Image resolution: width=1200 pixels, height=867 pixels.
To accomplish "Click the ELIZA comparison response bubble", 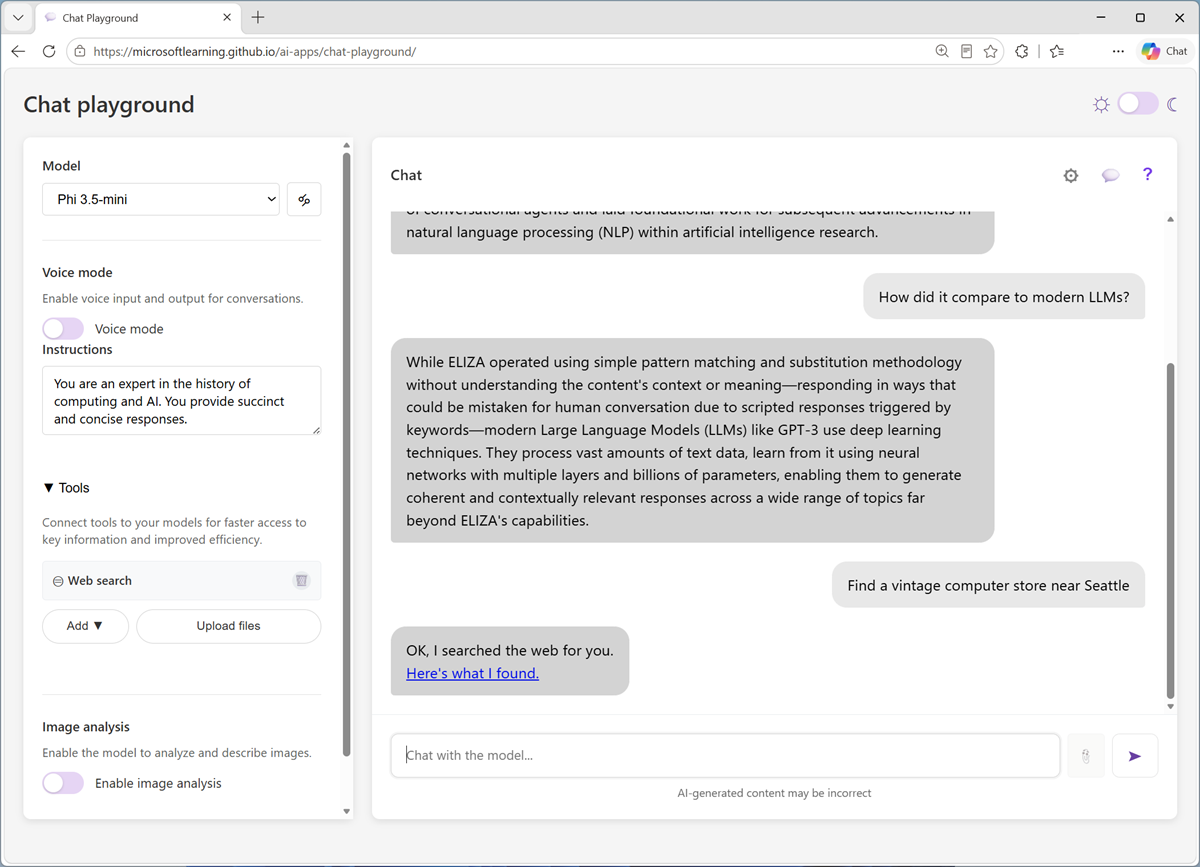I will tap(692, 441).
